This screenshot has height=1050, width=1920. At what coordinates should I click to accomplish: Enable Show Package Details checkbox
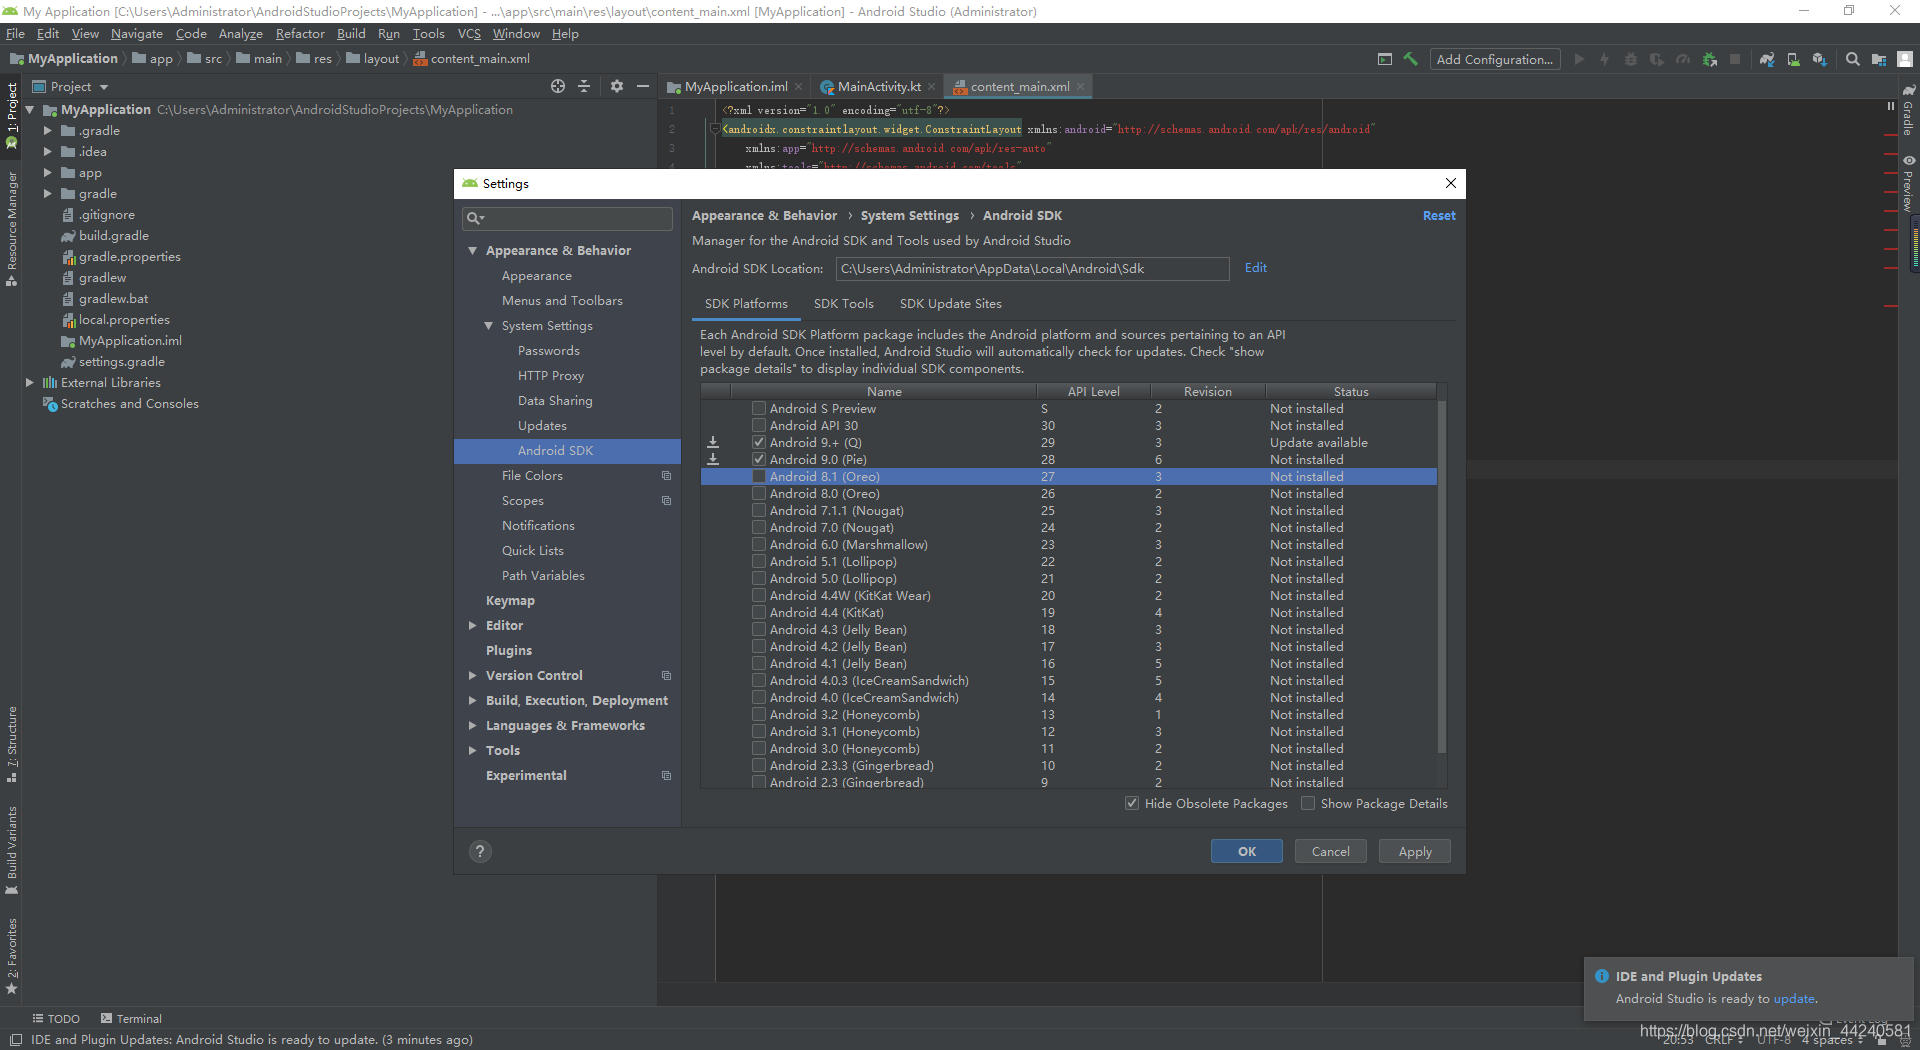point(1307,803)
